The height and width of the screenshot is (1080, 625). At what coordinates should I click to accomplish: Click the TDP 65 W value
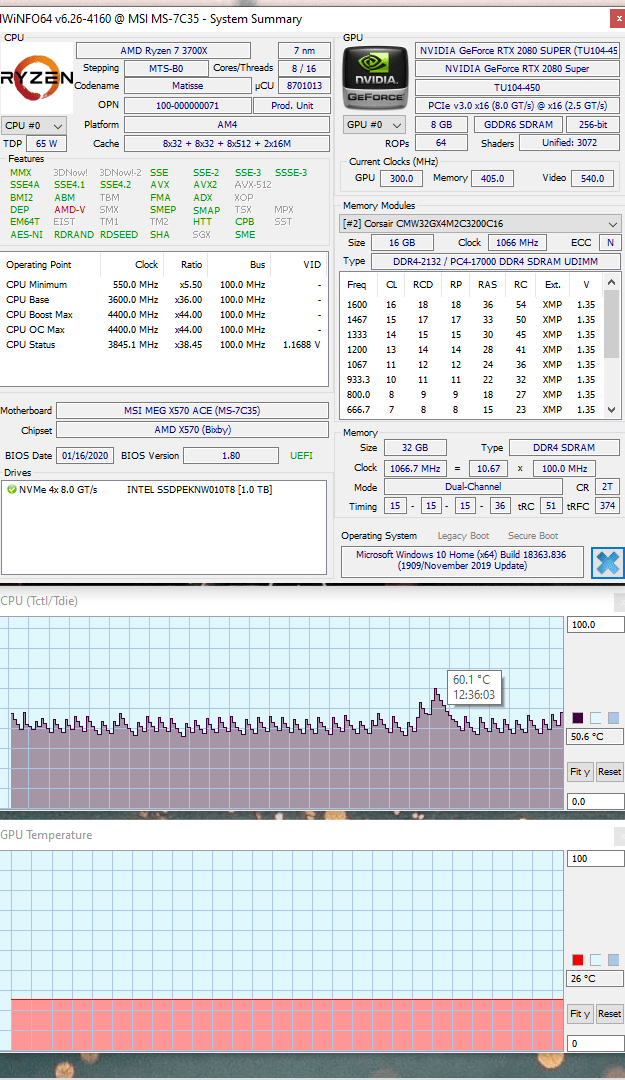(x=46, y=143)
